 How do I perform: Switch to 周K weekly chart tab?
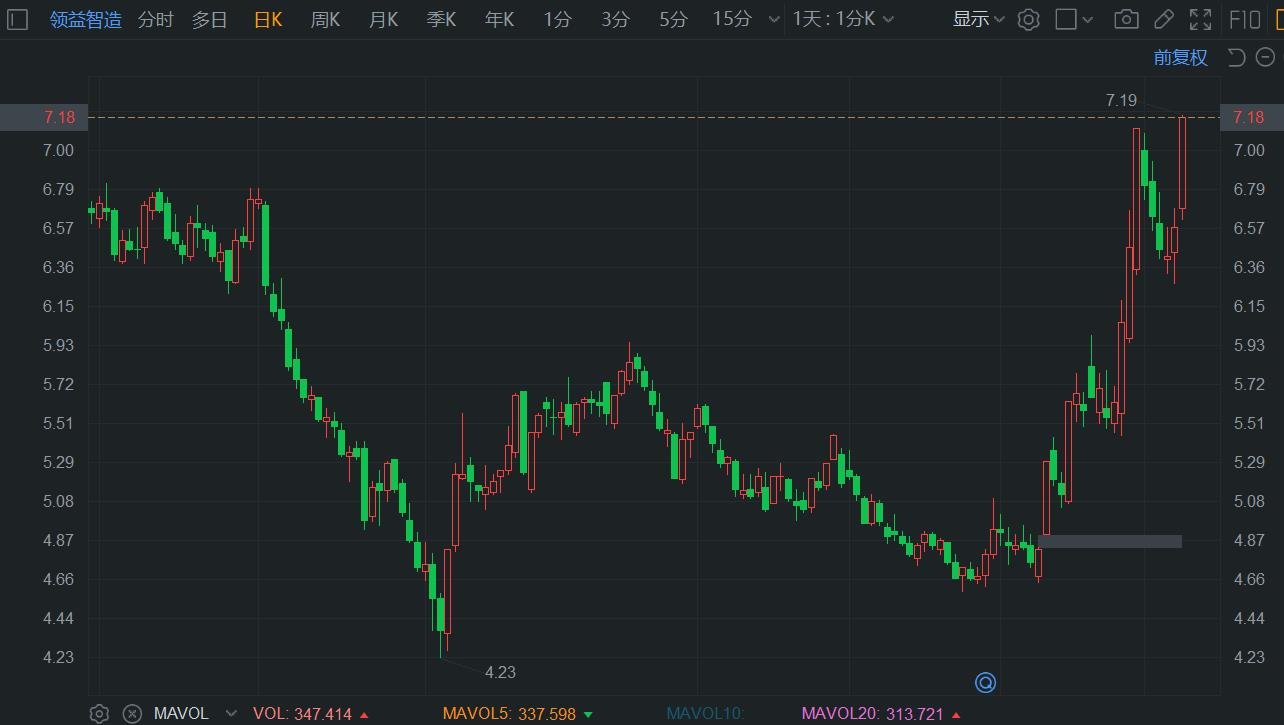pos(325,19)
